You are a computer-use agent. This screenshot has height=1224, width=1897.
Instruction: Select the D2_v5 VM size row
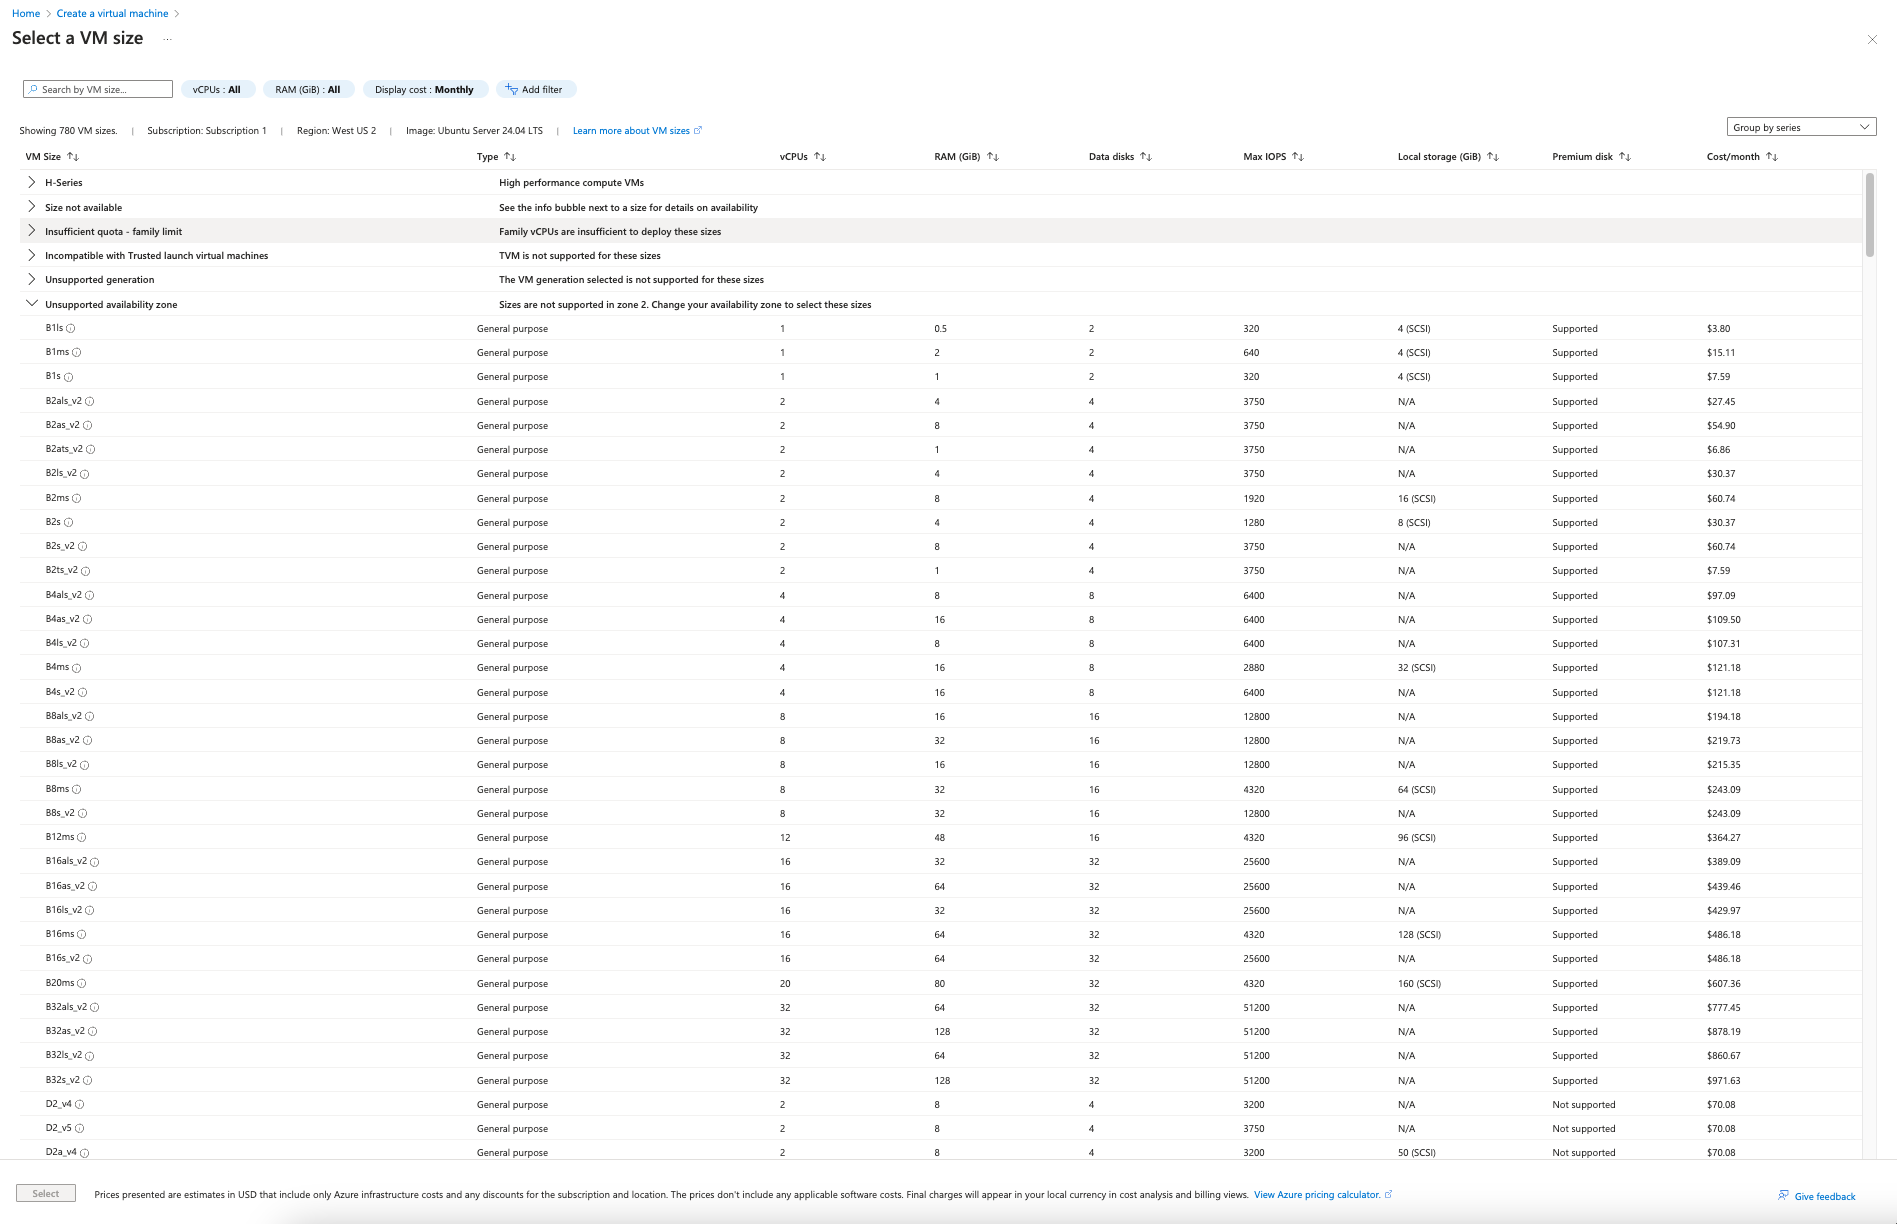click(x=940, y=1128)
